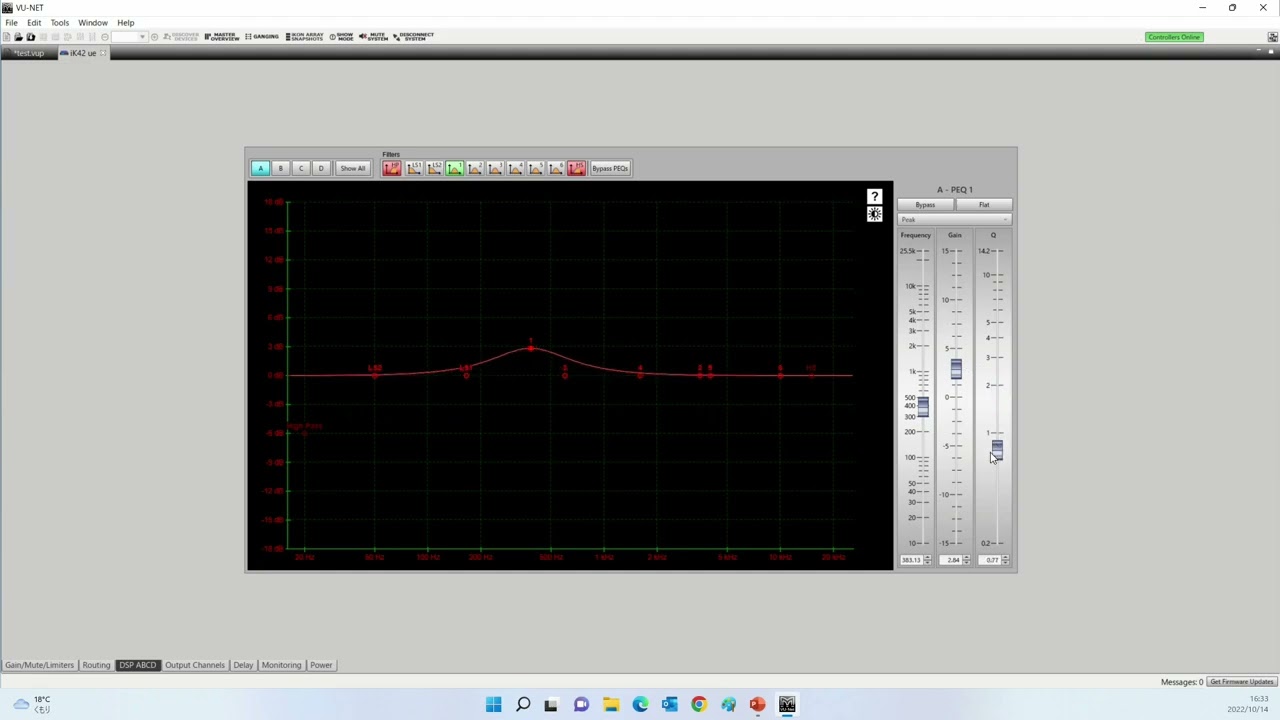Click the Q slider handle

(997, 450)
